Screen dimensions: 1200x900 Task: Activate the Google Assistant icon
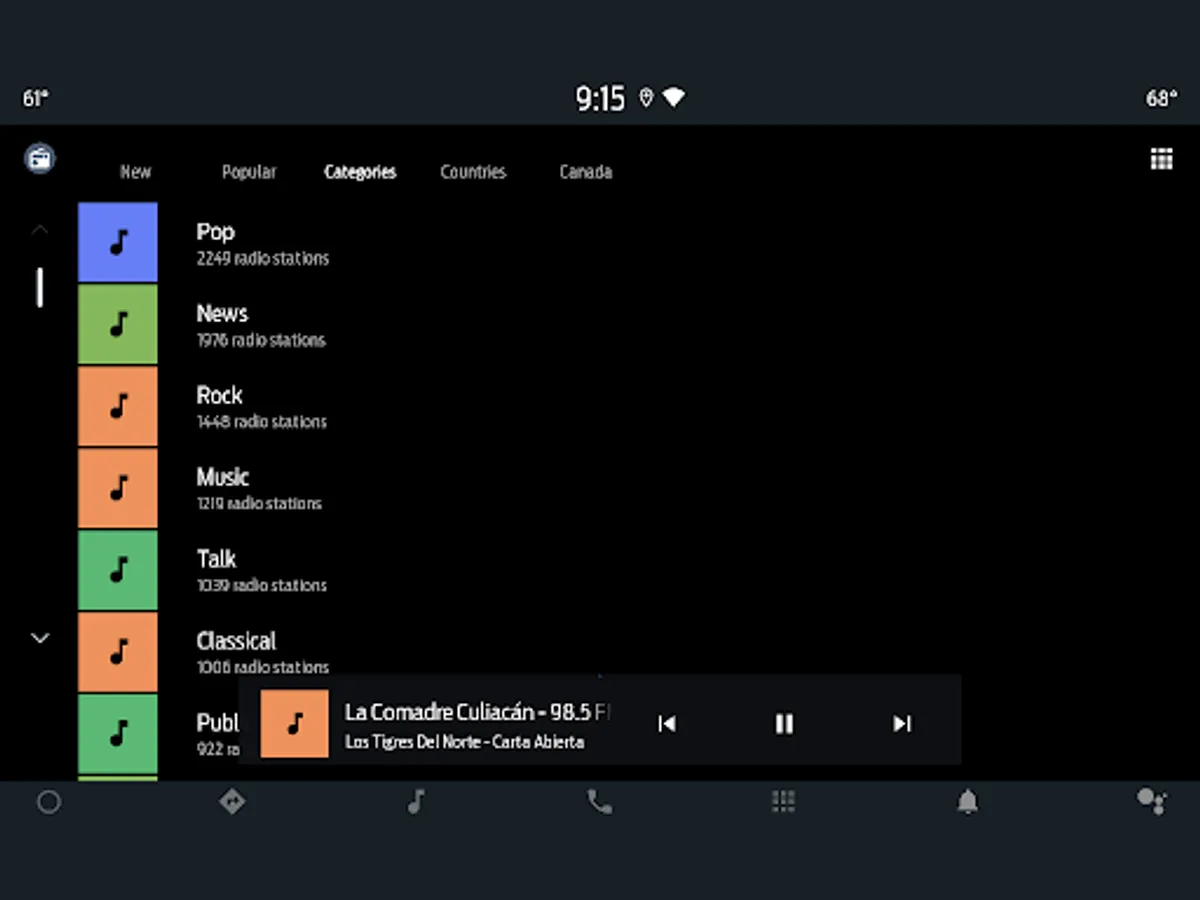point(1151,802)
